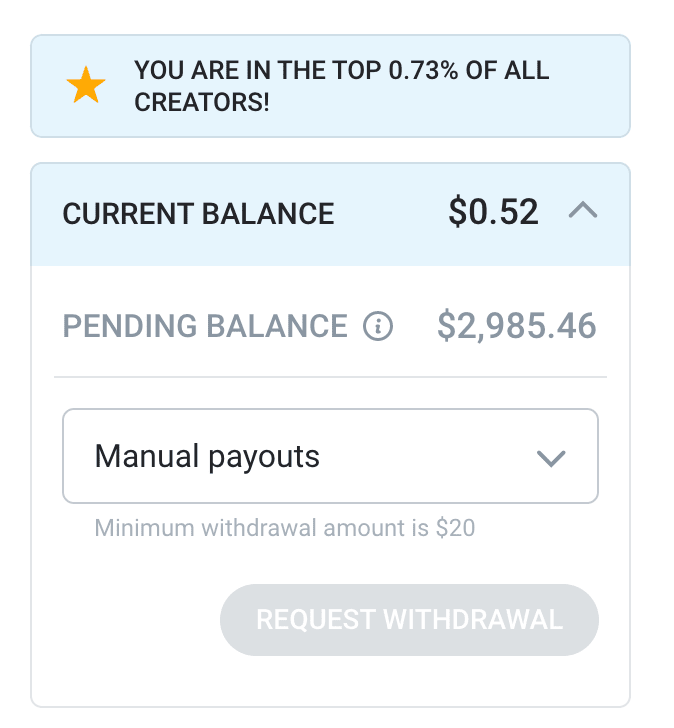Viewport: 674px width, 728px height.
Task: Click the Current Balance heading text
Action: pyautogui.click(x=198, y=214)
